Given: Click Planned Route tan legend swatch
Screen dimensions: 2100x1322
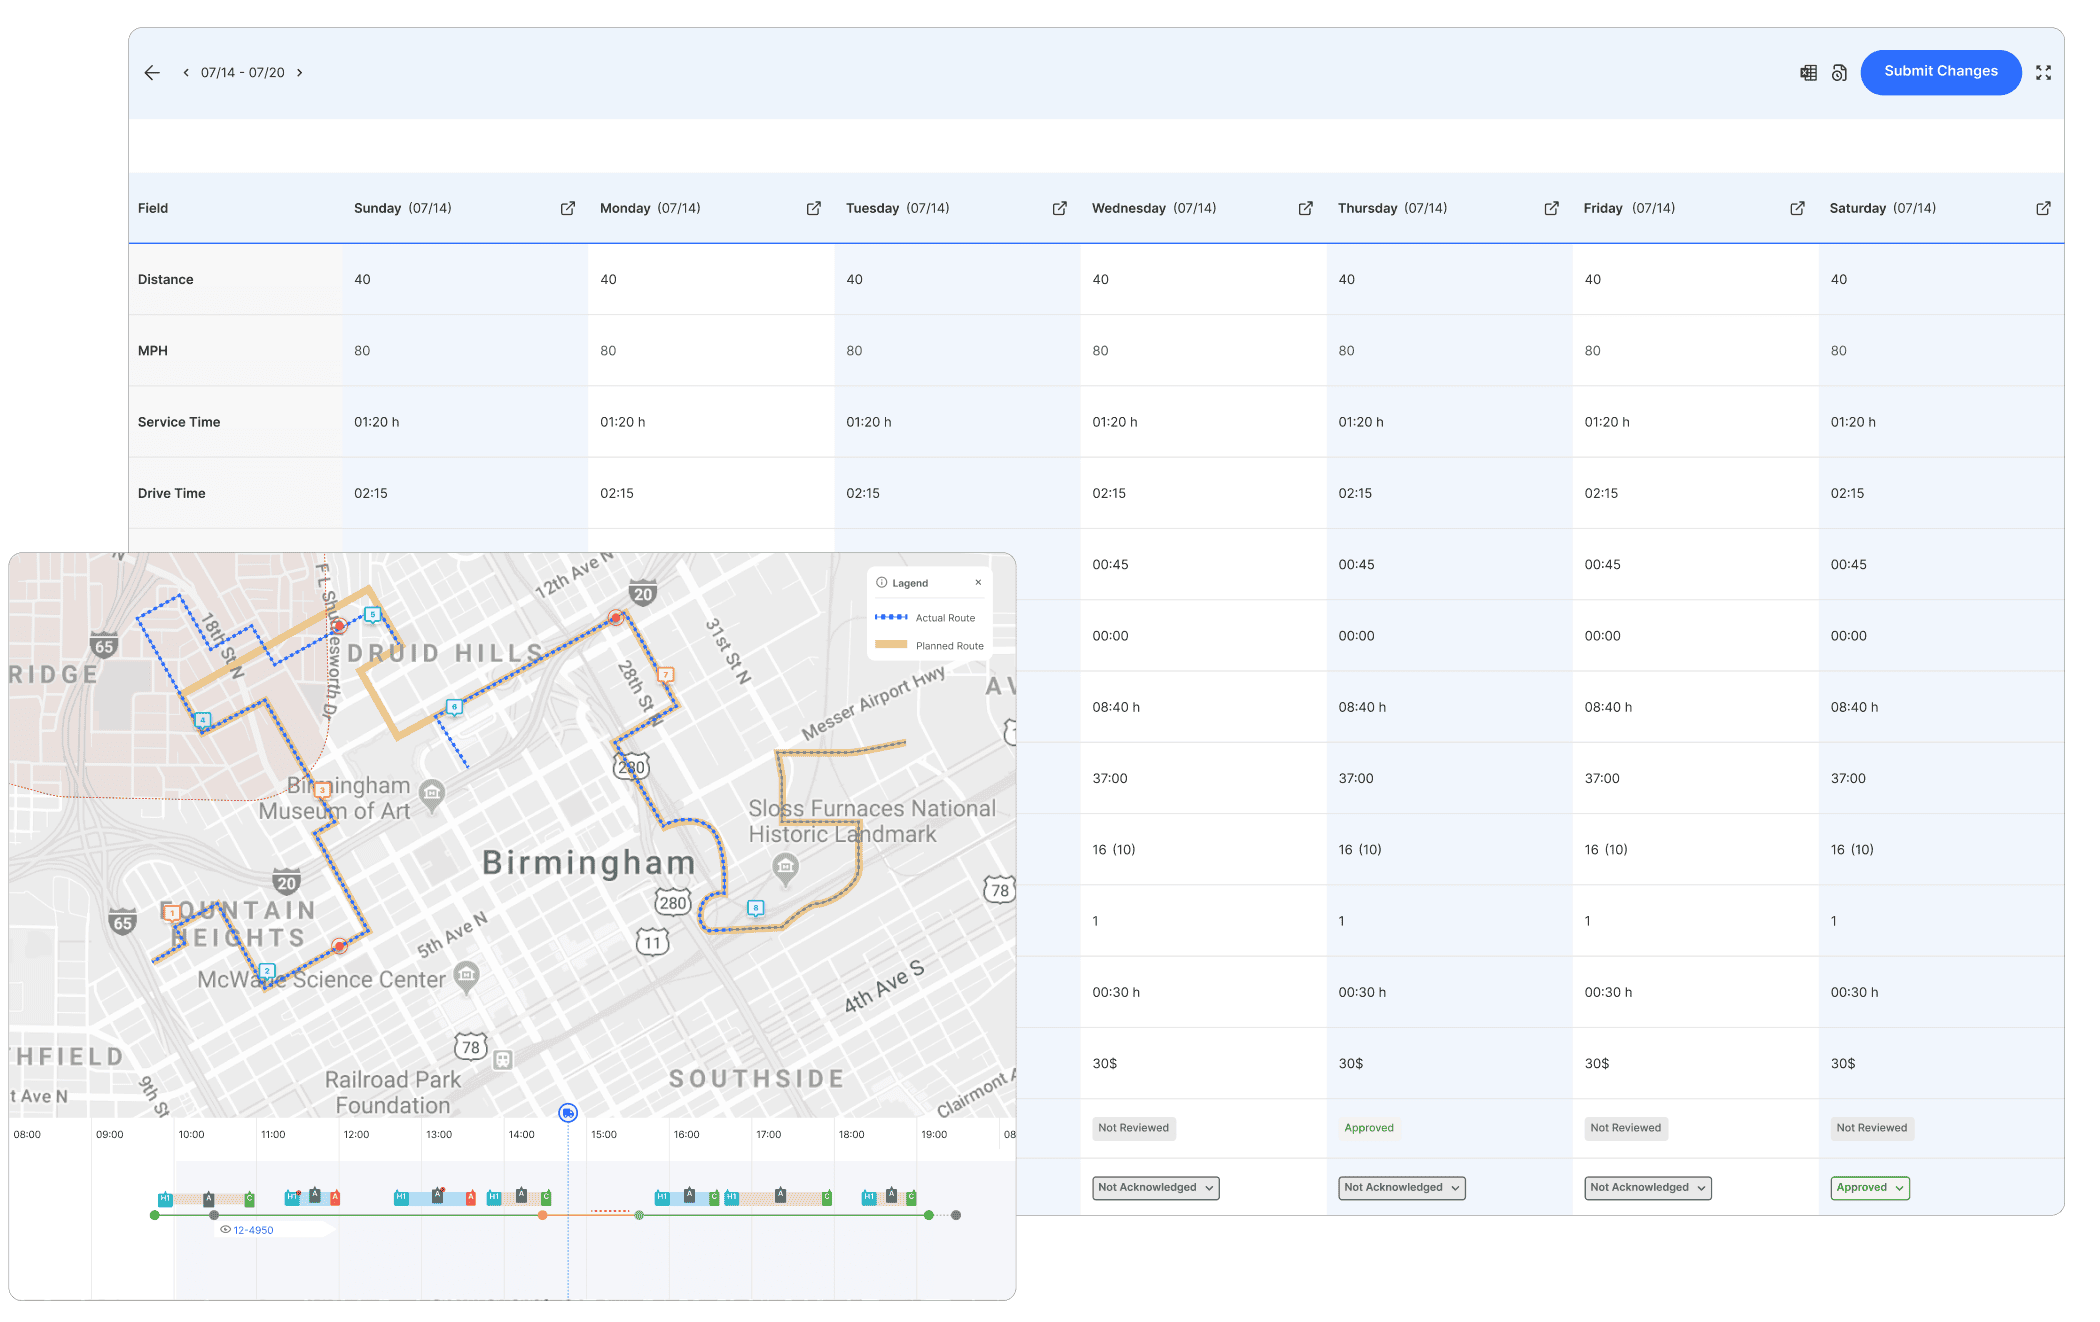Looking at the screenshot, I should (891, 645).
